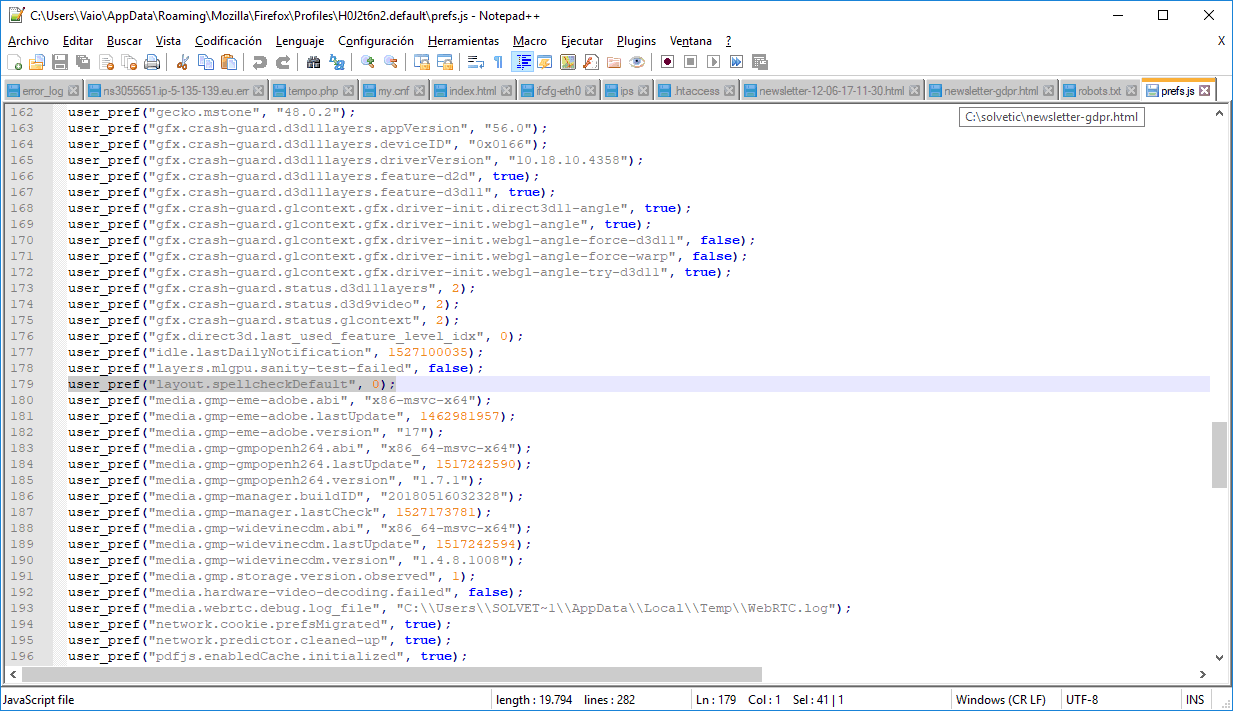1233x711 pixels.
Task: Click the save recorded macro icon
Action: coord(759,62)
